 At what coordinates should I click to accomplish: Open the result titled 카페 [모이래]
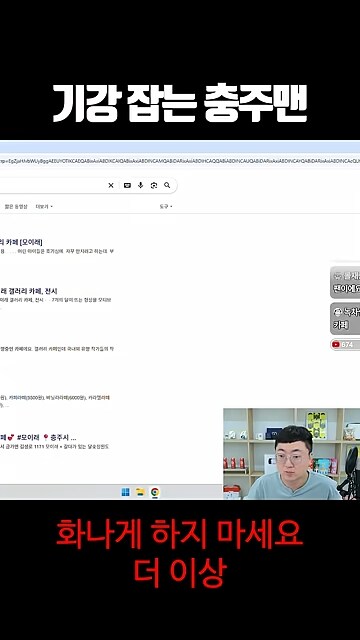(x=21, y=242)
